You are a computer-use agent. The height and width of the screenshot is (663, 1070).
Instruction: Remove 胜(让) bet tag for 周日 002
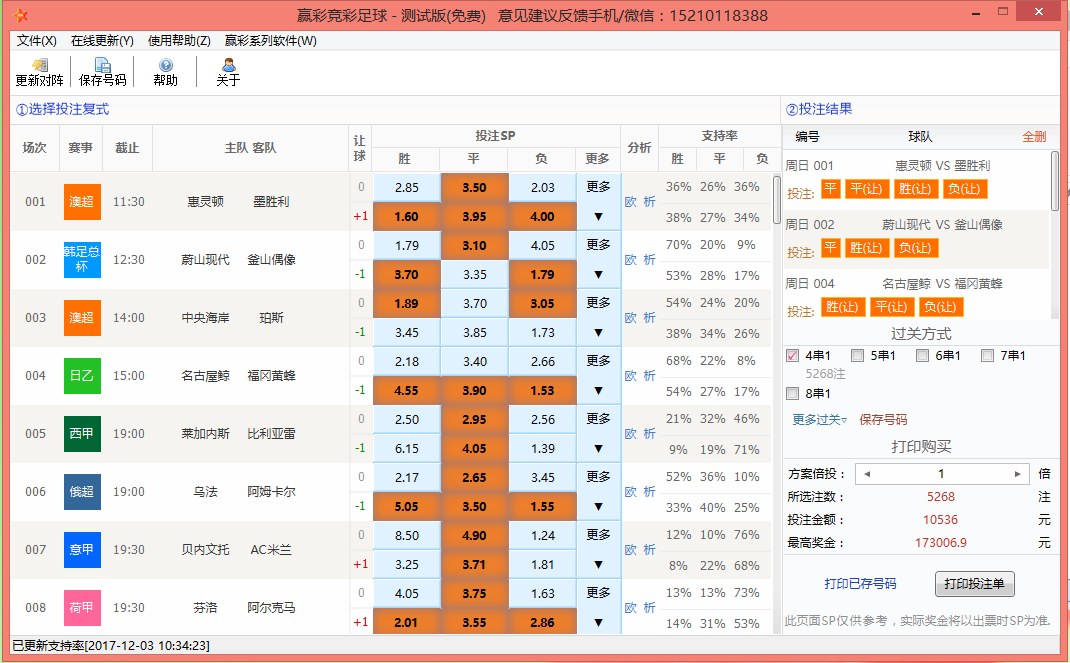866,248
